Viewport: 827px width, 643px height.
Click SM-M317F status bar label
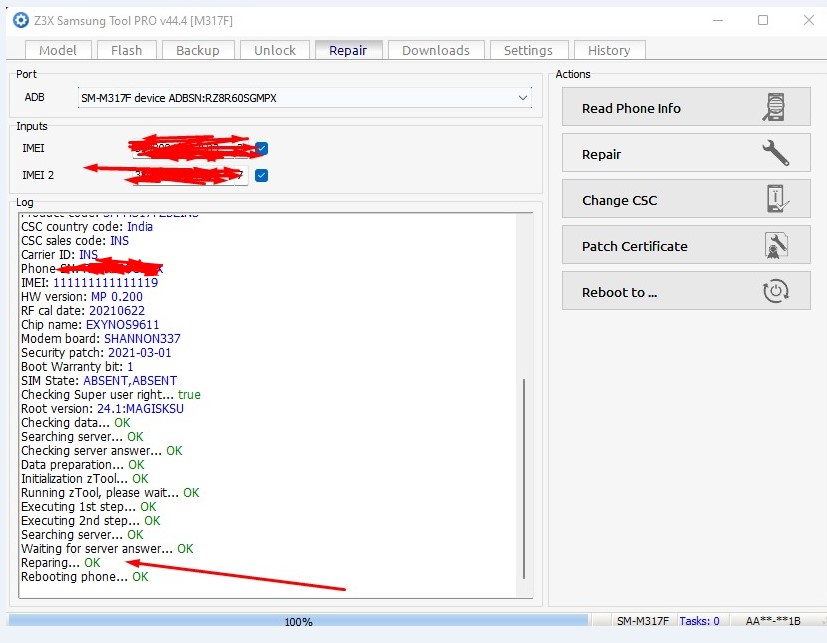(642, 621)
